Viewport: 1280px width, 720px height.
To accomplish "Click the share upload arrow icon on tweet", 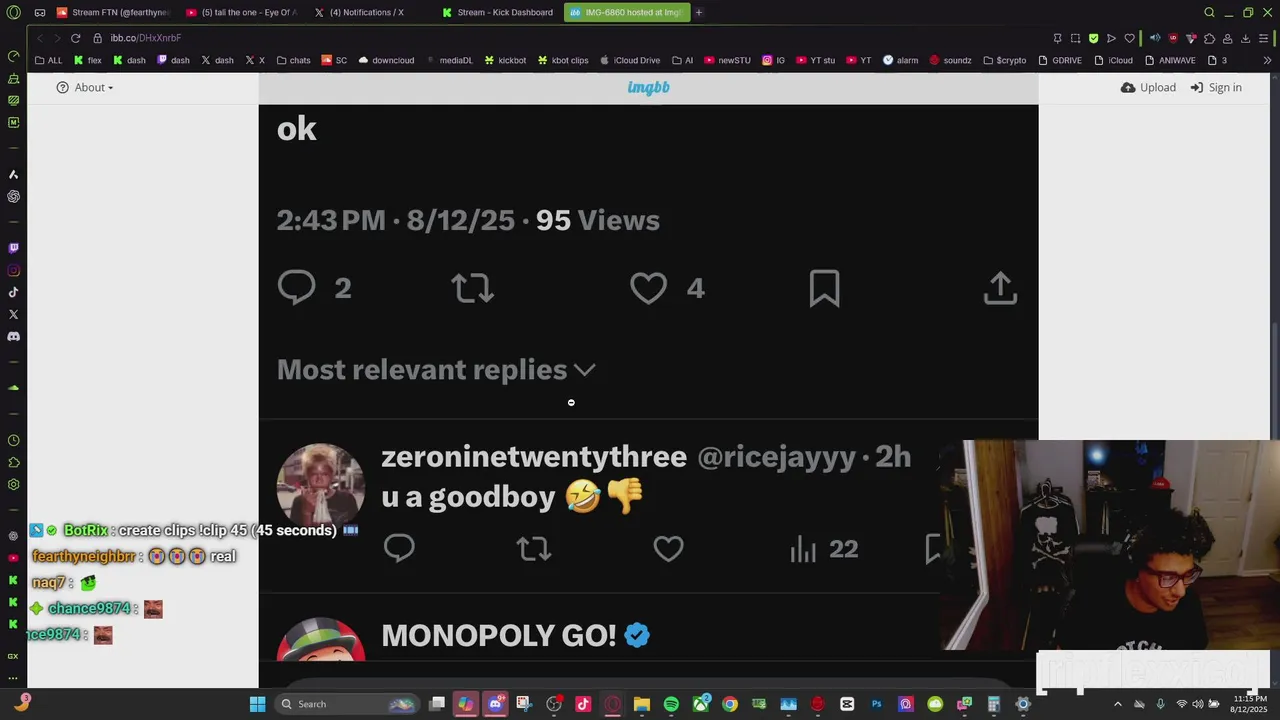I will pyautogui.click(x=1000, y=288).
